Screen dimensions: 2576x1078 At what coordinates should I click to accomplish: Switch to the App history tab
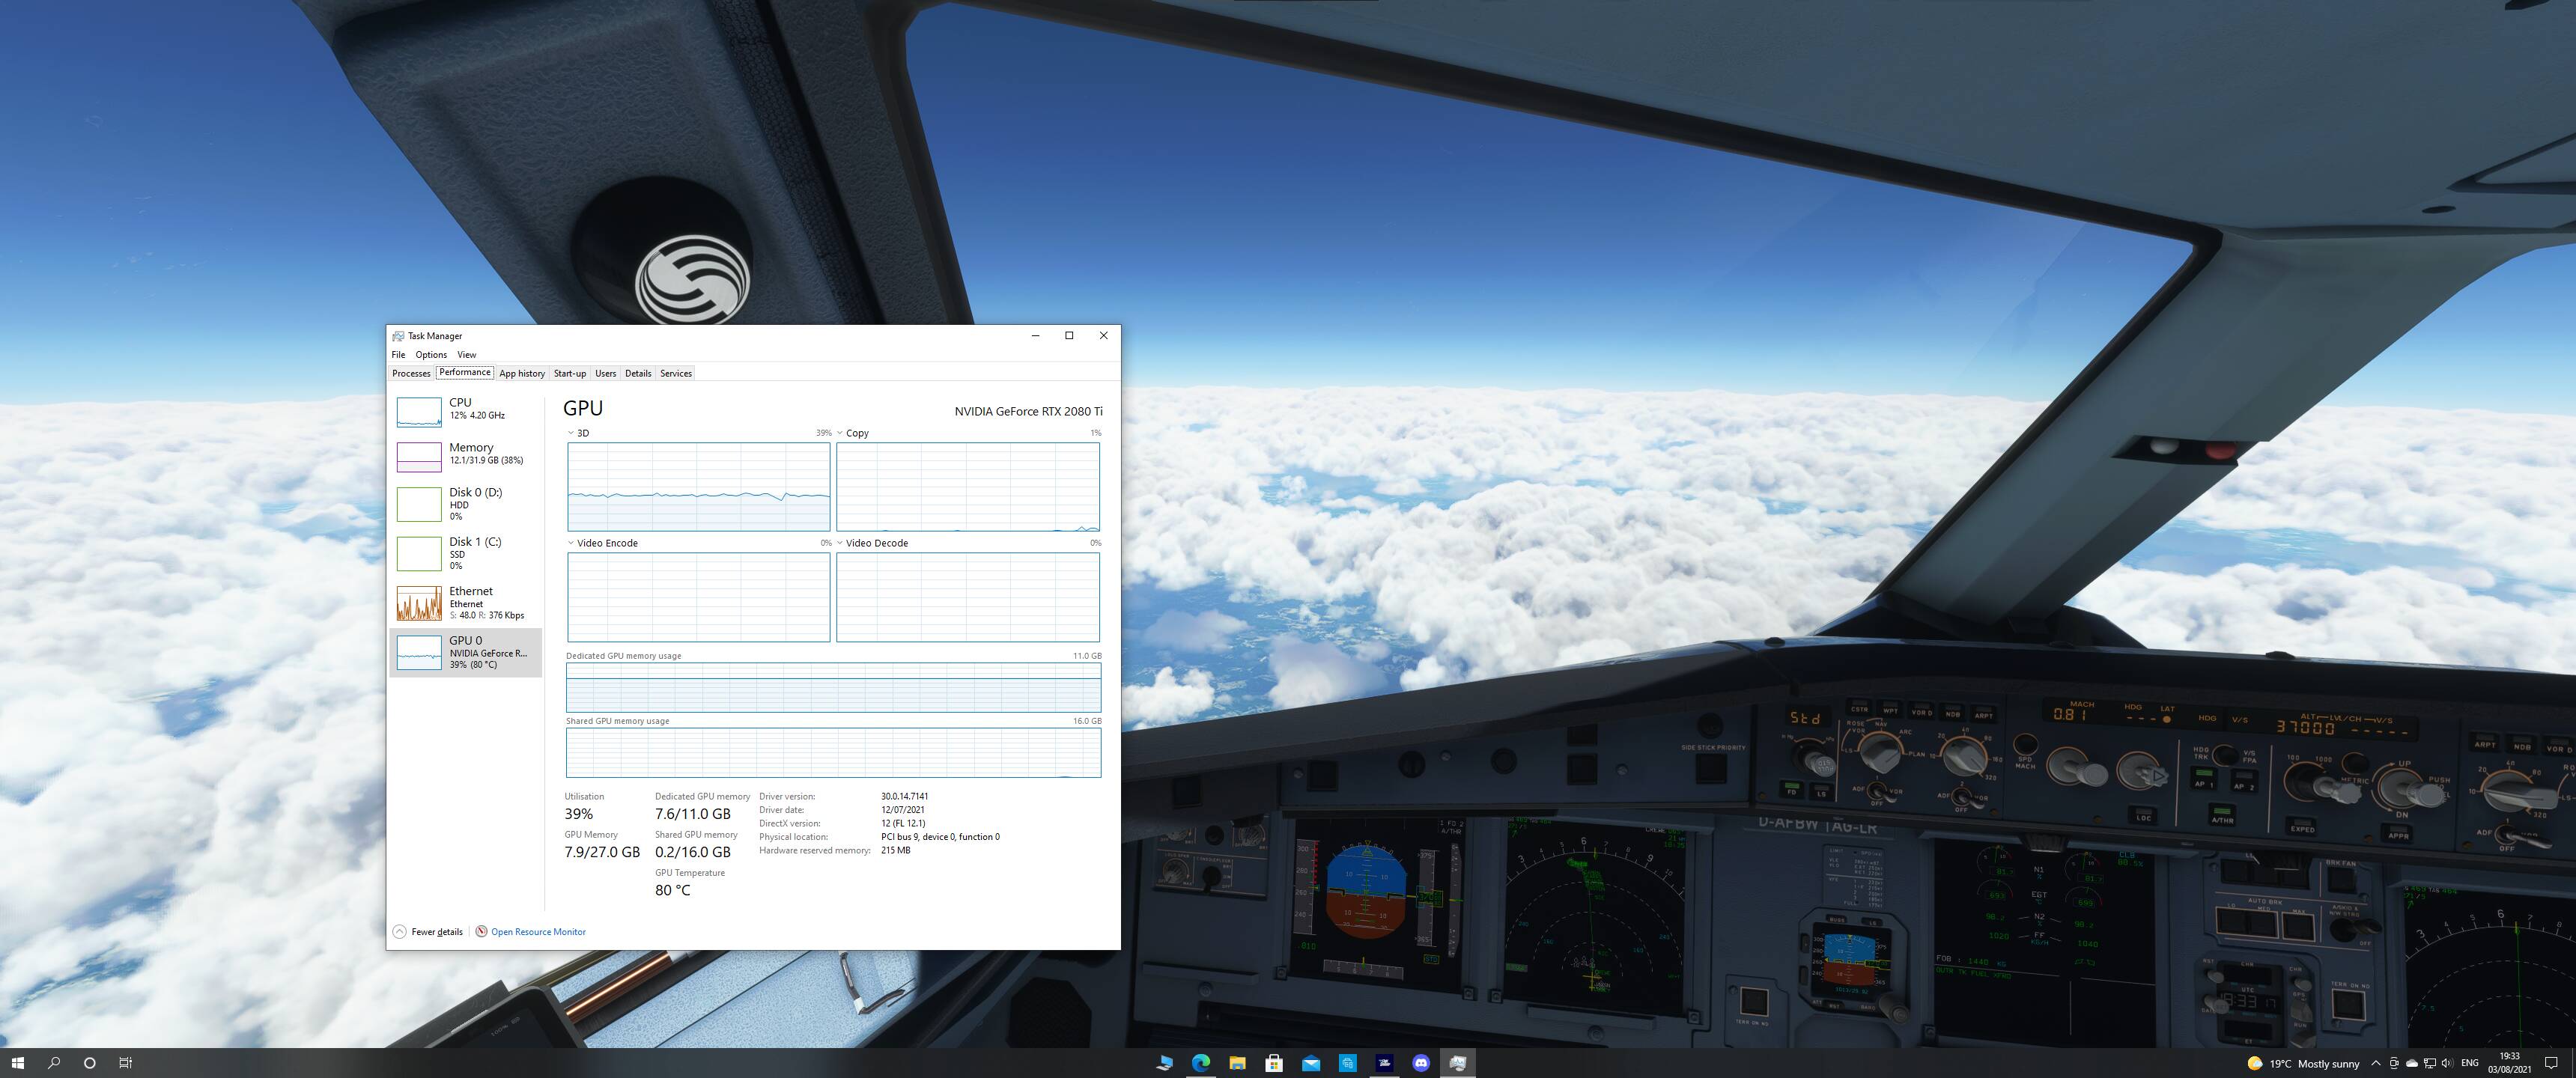click(522, 373)
